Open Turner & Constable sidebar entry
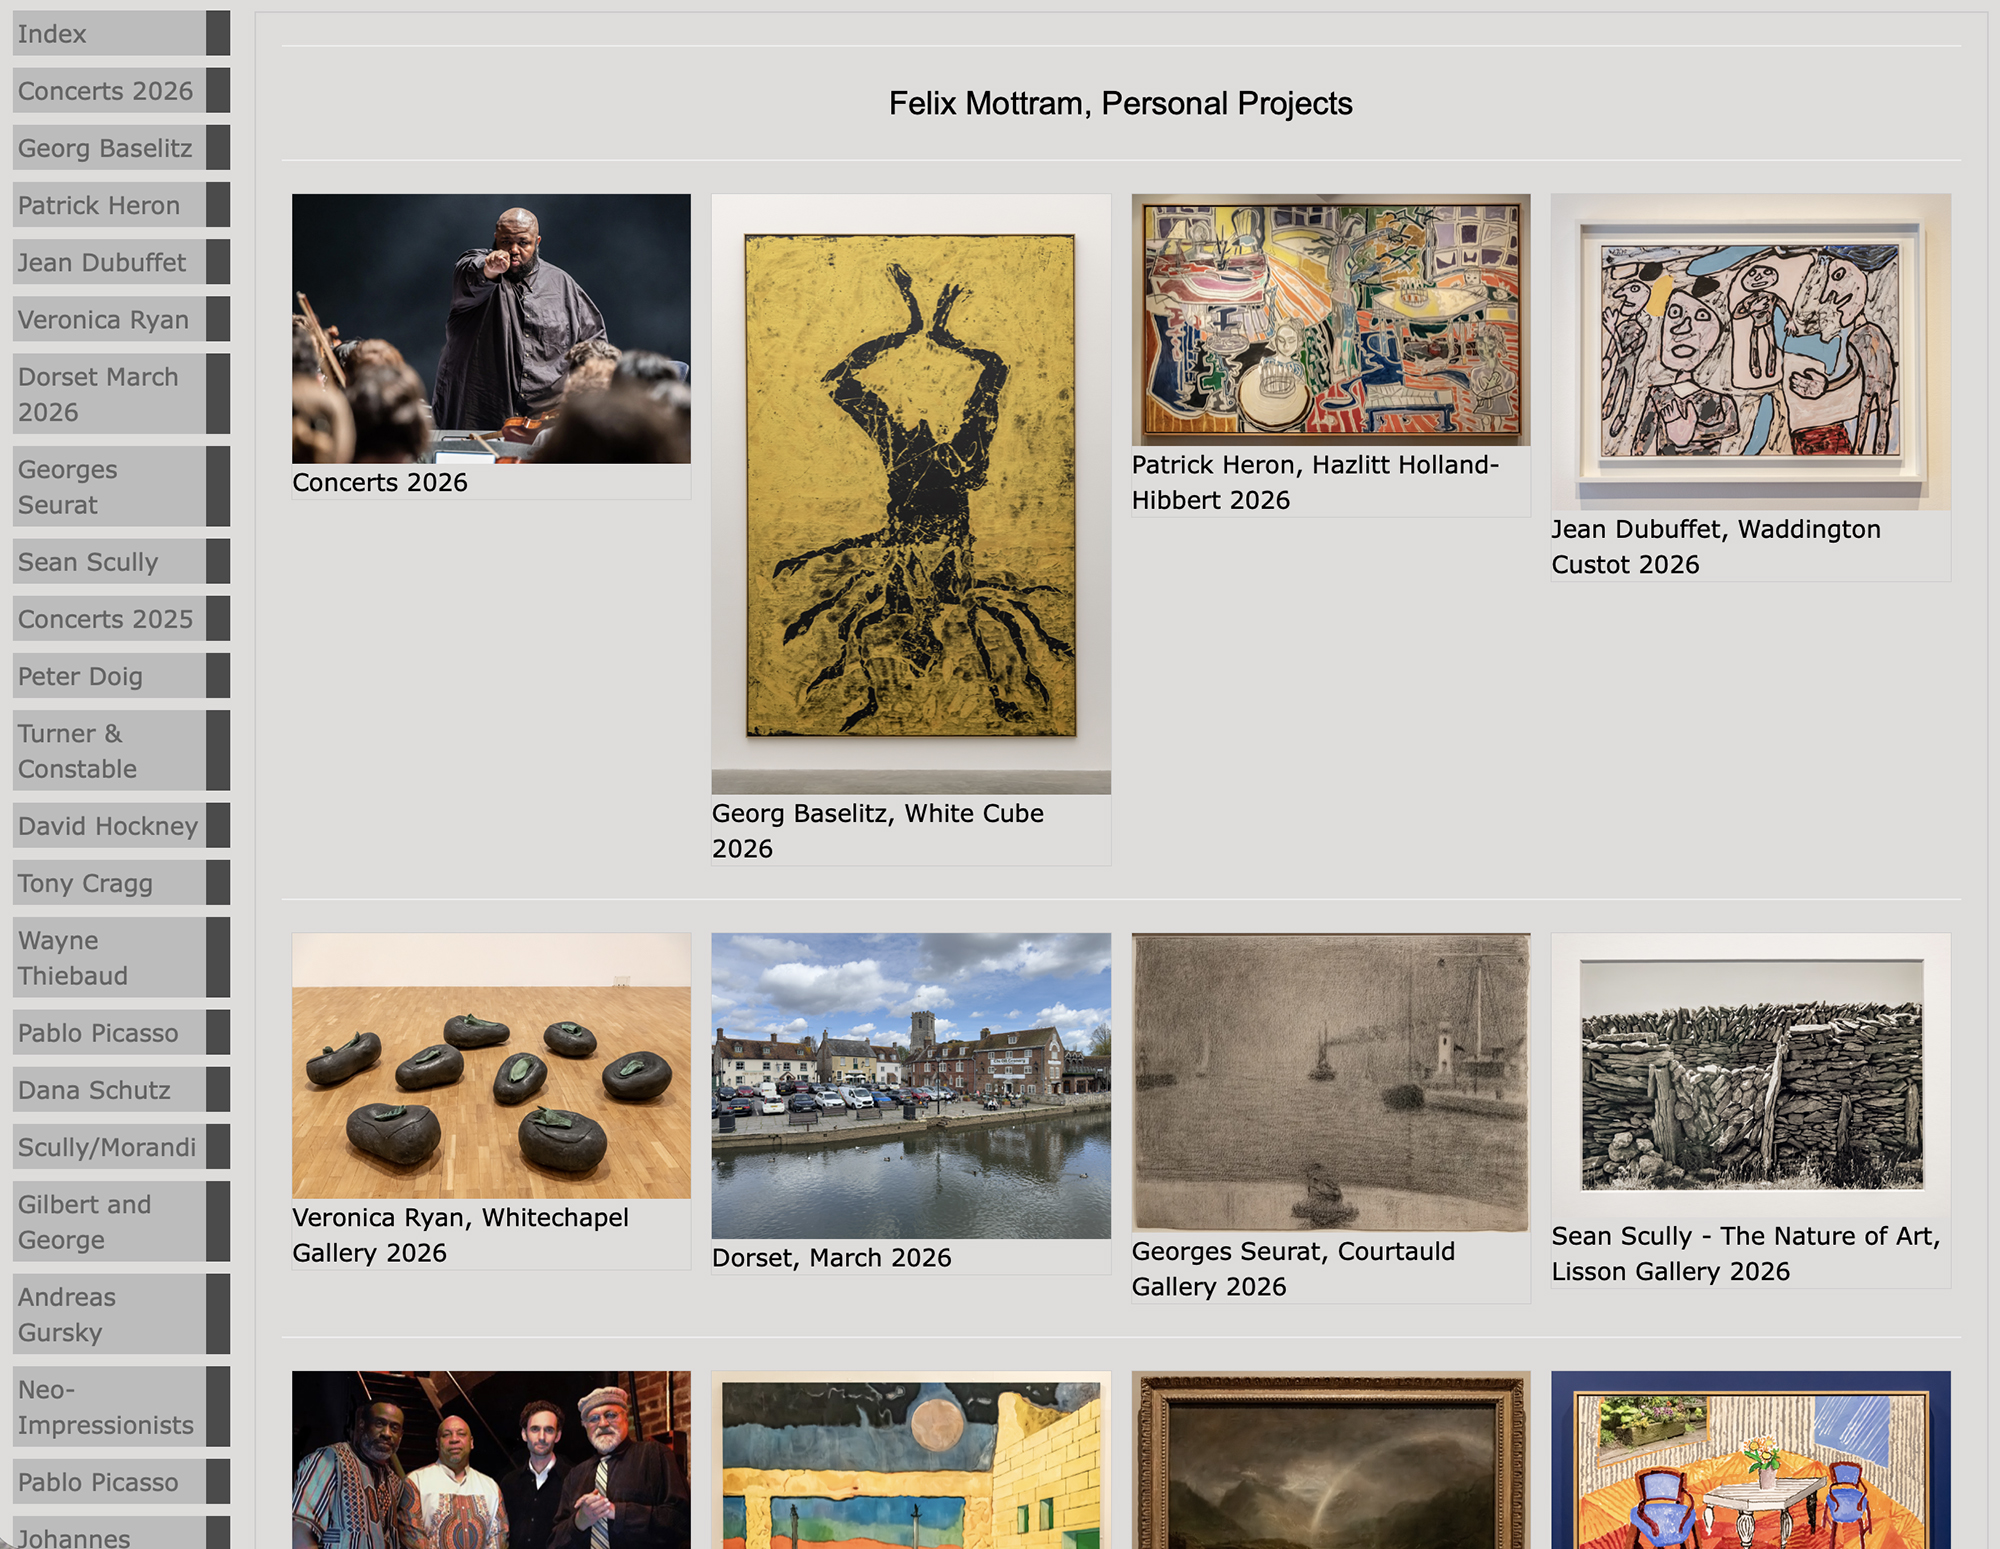 point(121,751)
